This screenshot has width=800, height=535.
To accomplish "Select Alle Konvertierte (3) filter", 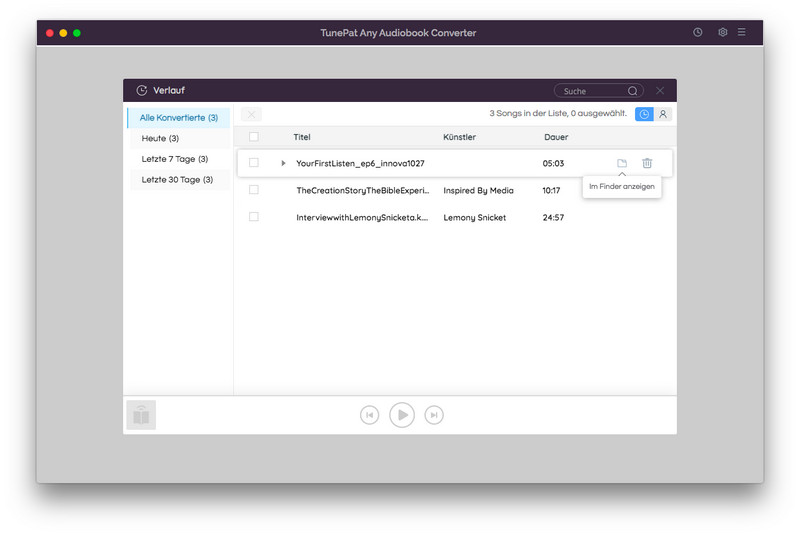I will point(179,118).
